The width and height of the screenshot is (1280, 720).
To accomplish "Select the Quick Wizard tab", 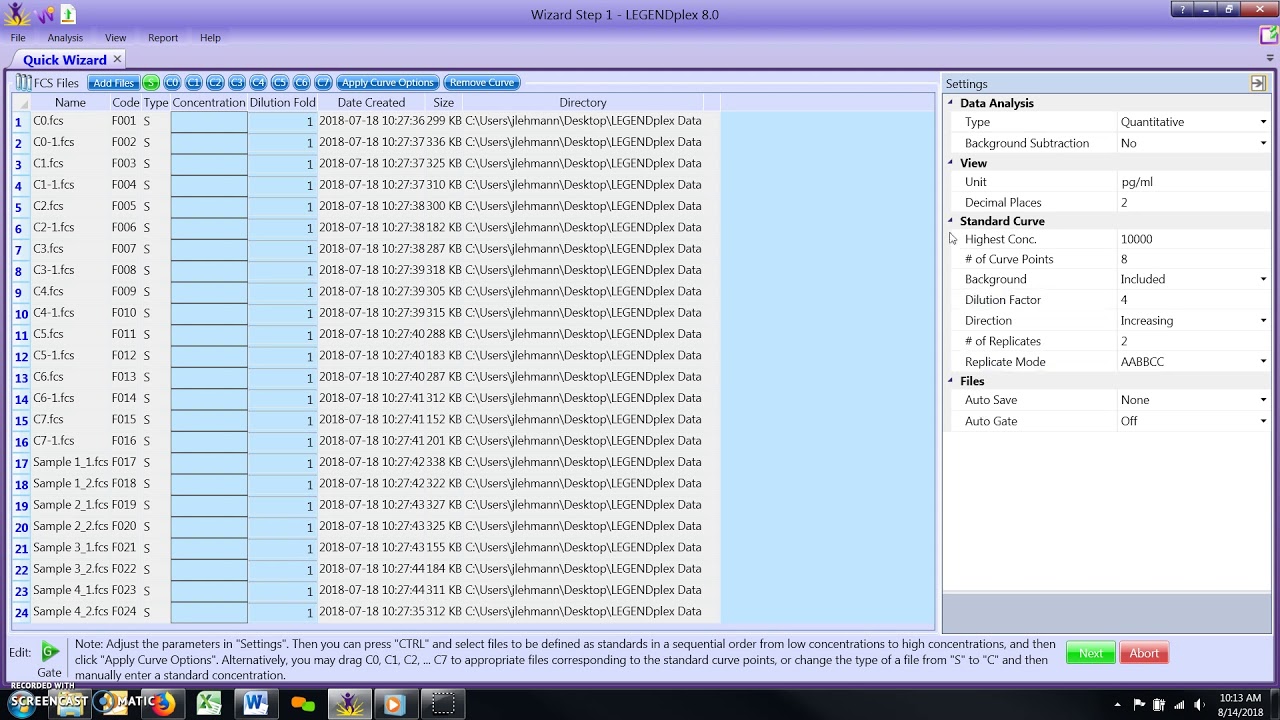I will coord(64,60).
